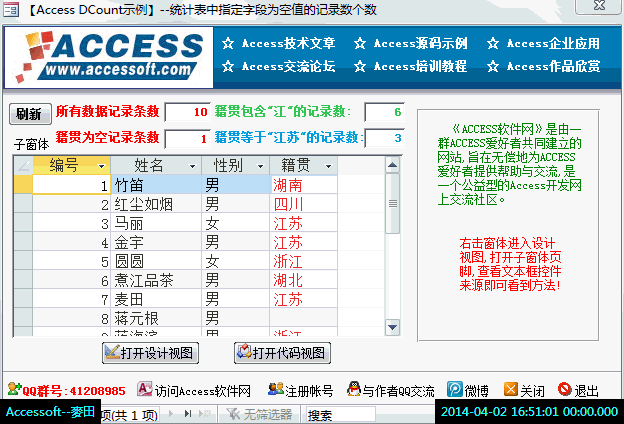Click the orange X 关闭 icon

tap(511, 389)
